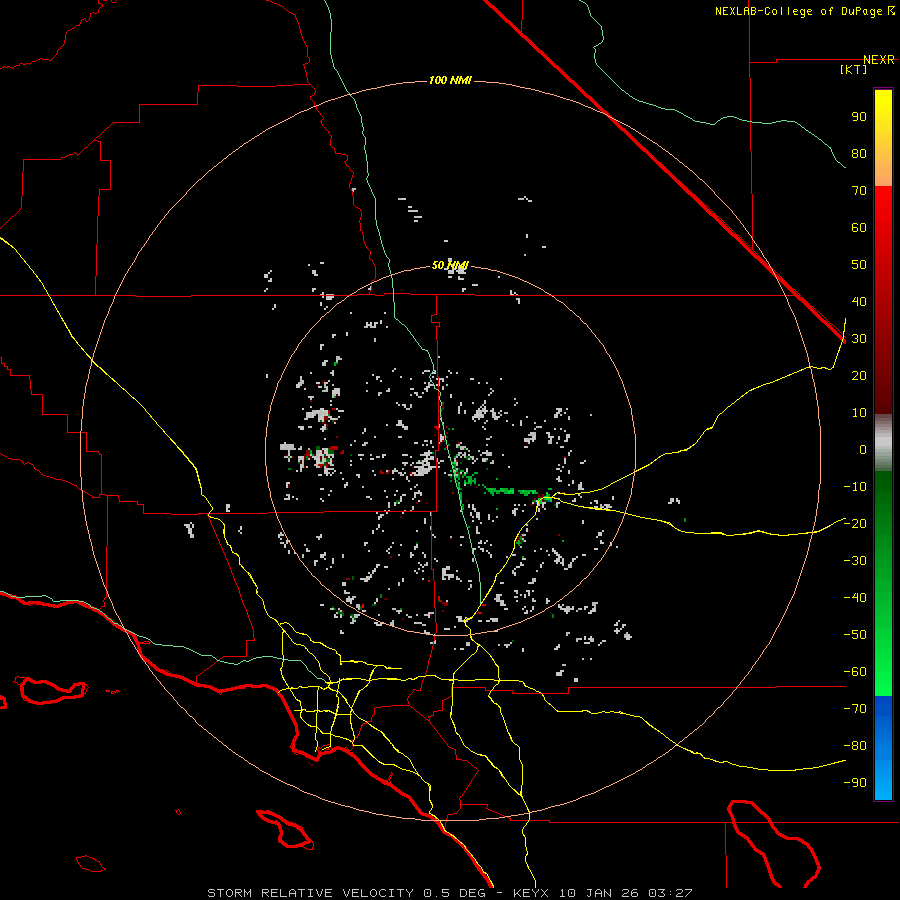This screenshot has width=900, height=900.
Task: Click the gray zero-velocity color bar segment
Action: [x=883, y=442]
